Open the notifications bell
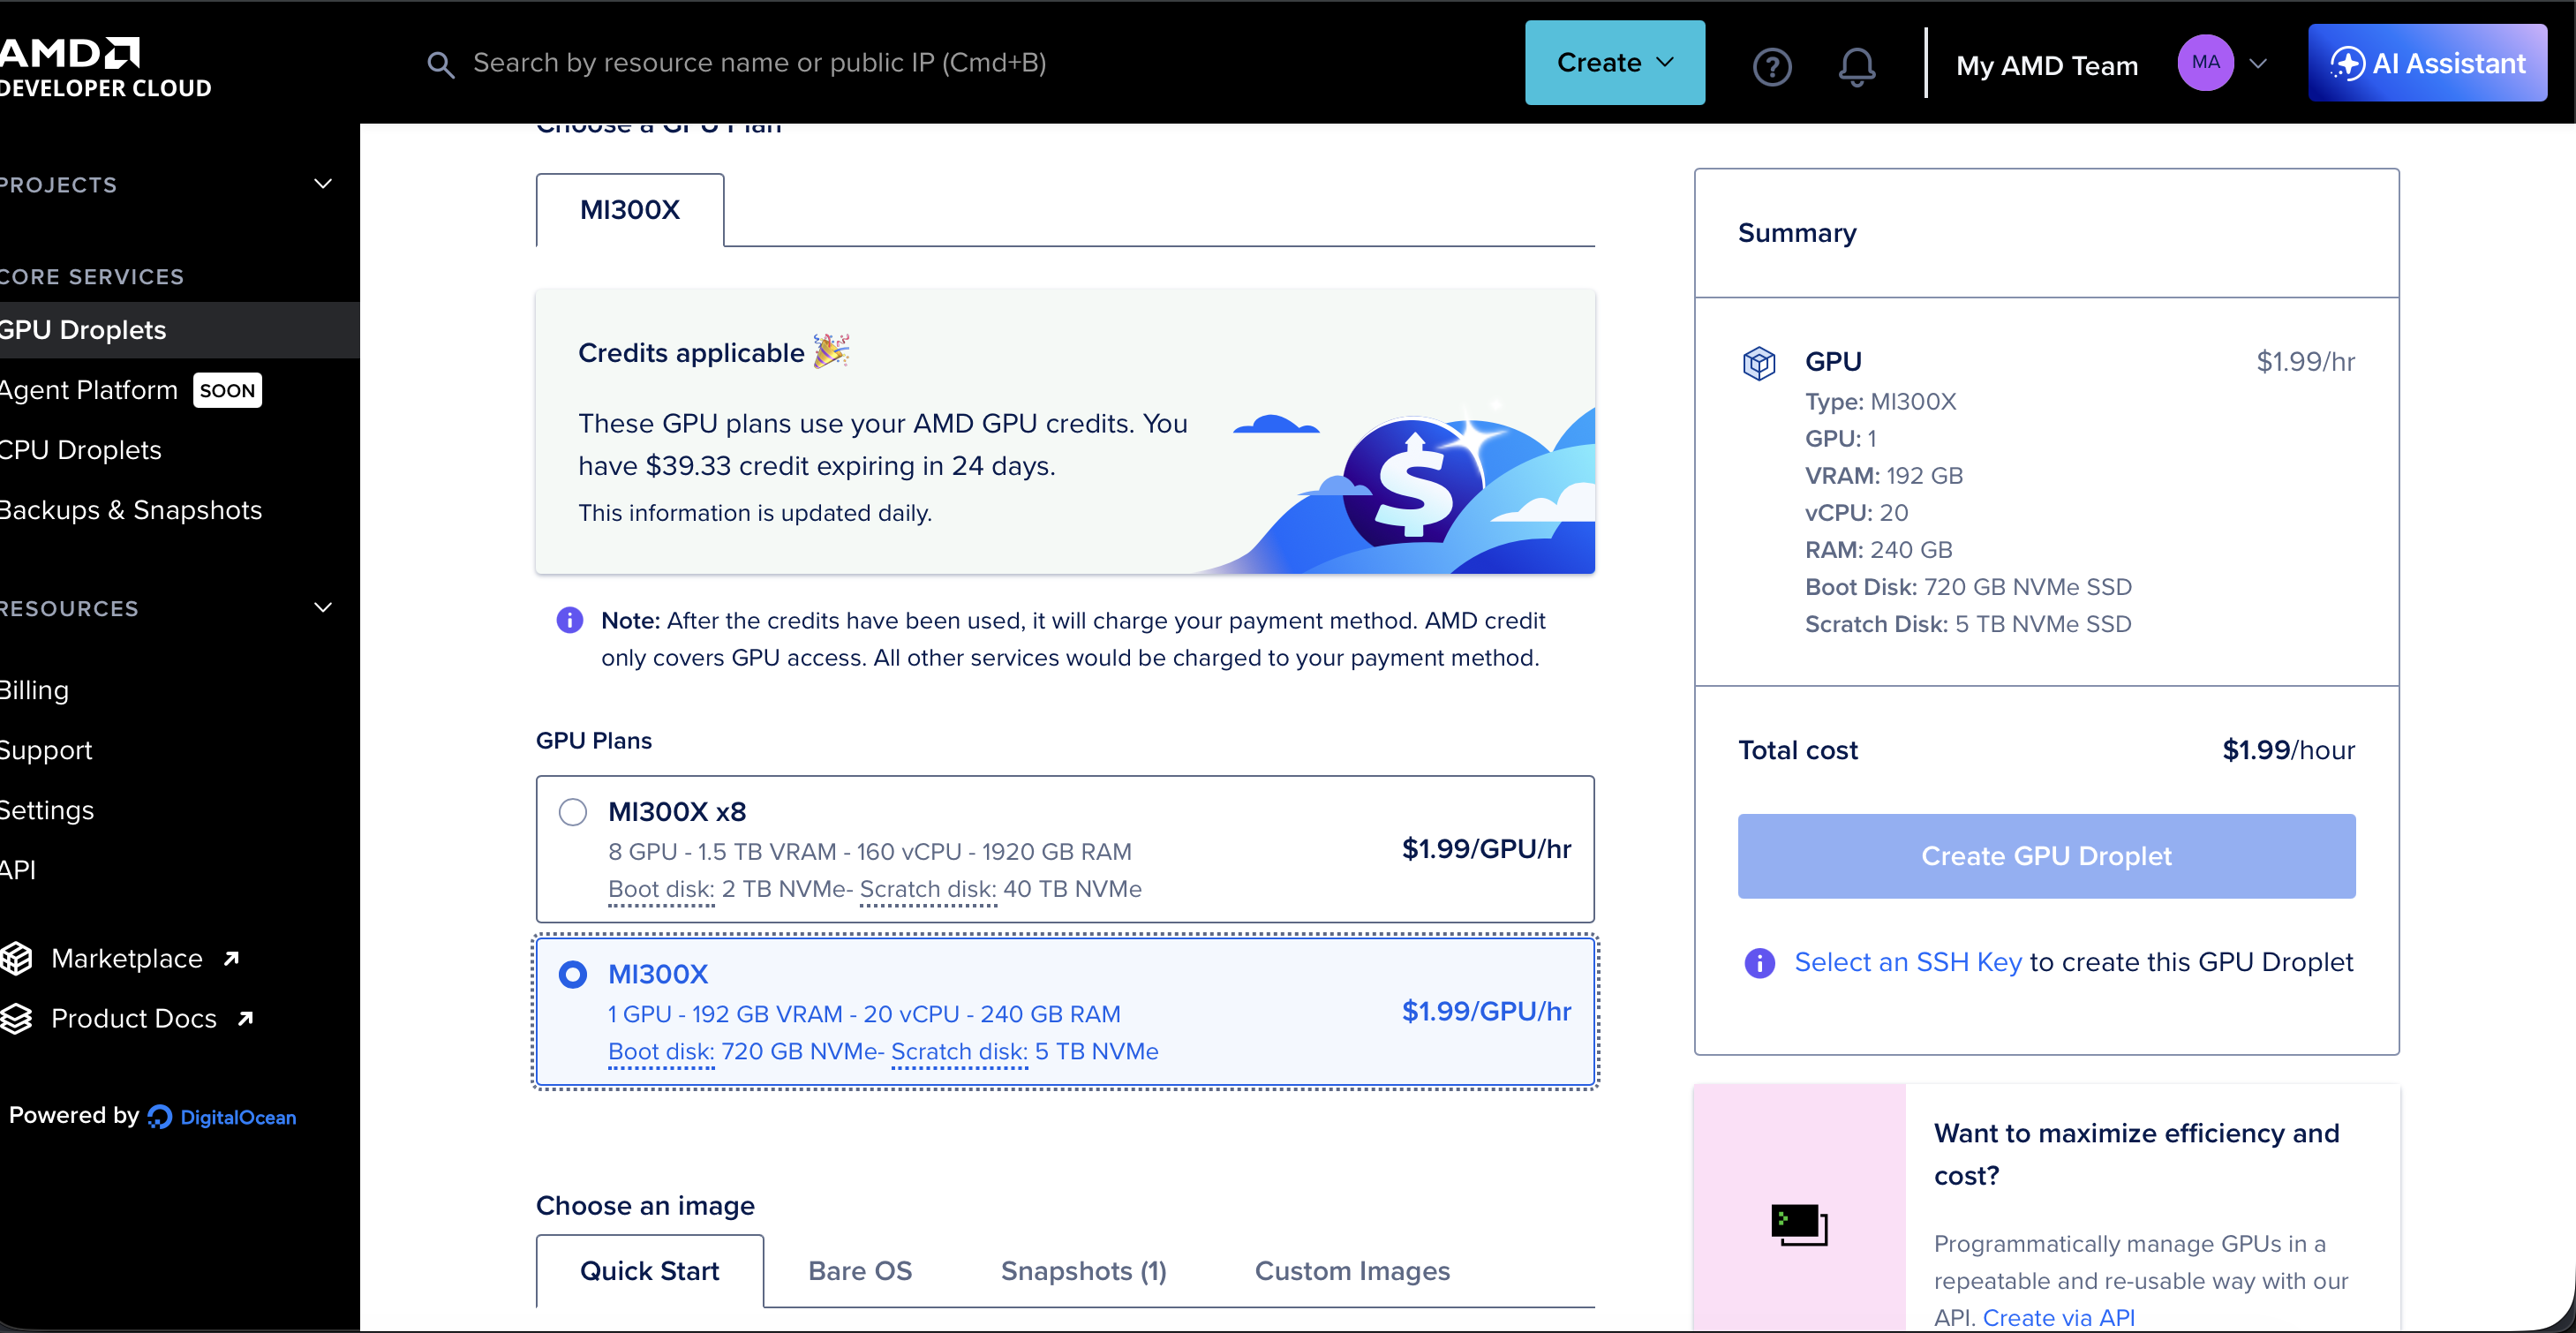Image resolution: width=2576 pixels, height=1333 pixels. pos(1857,66)
